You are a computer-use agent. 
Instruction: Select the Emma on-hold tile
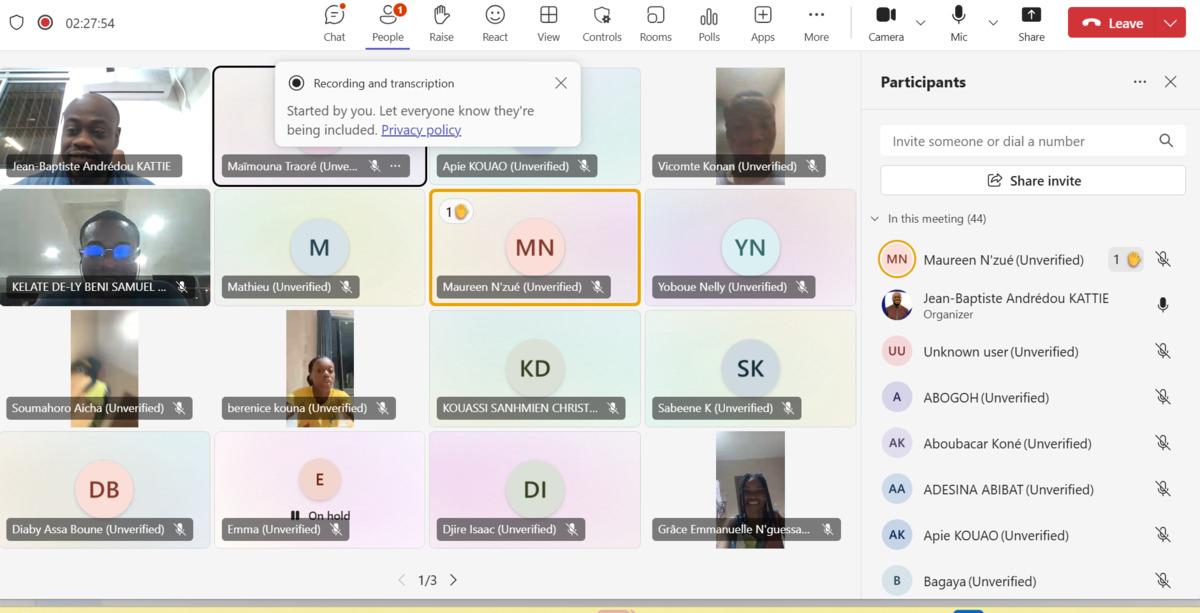pos(320,490)
